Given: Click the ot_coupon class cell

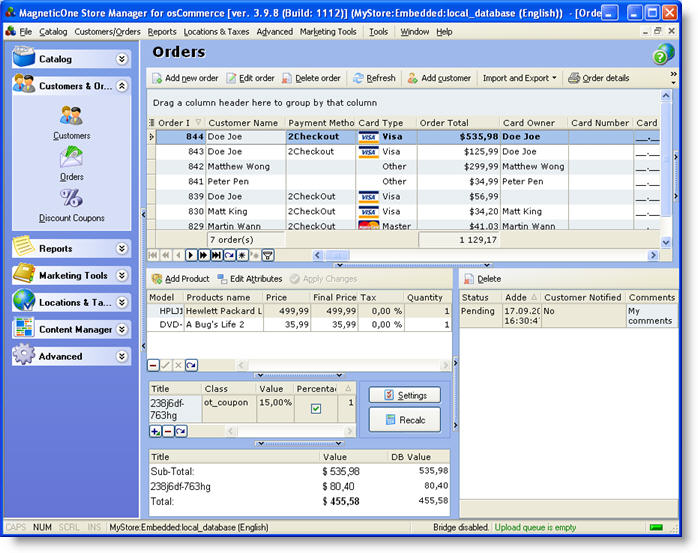Looking at the screenshot, I should (x=229, y=409).
